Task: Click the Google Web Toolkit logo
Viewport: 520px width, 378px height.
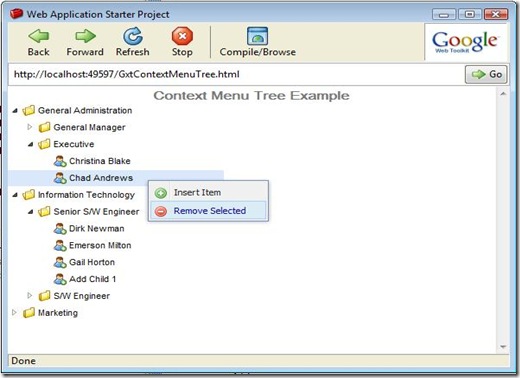Action: 465,42
